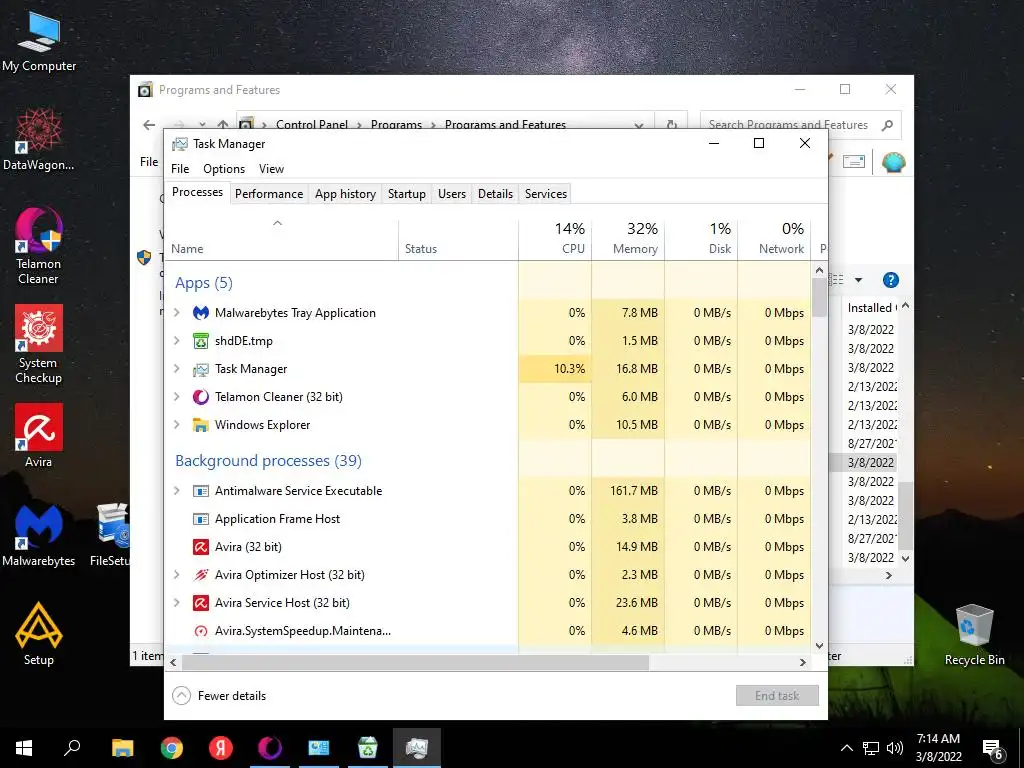
Task: Open Google Chrome from the taskbar
Action: 172,748
